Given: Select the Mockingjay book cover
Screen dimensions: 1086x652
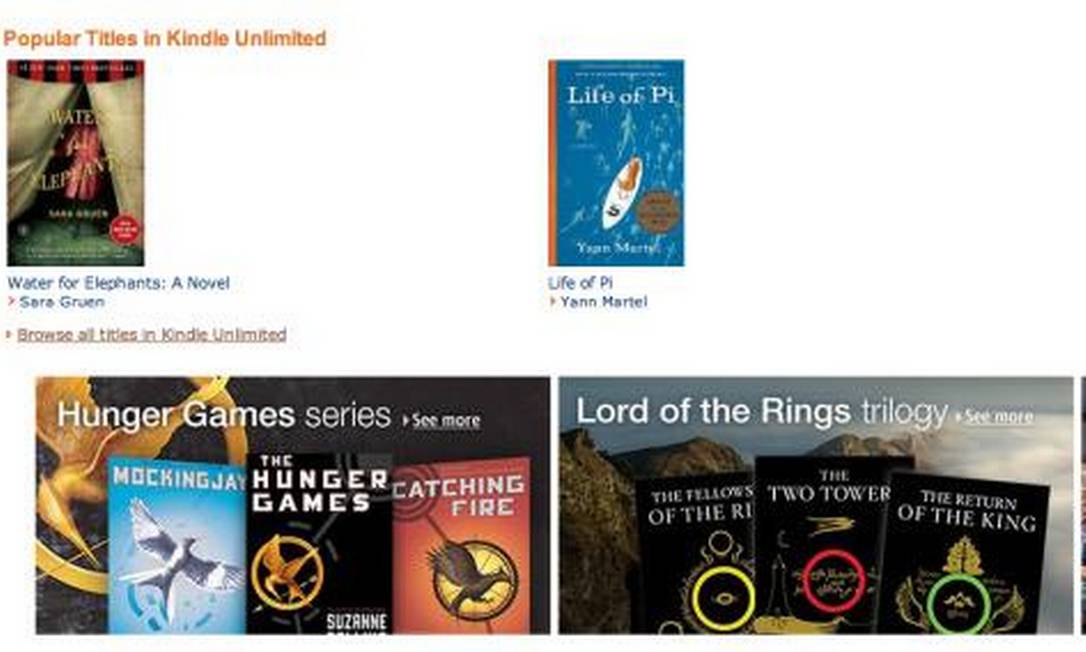Looking at the screenshot, I should (177, 546).
